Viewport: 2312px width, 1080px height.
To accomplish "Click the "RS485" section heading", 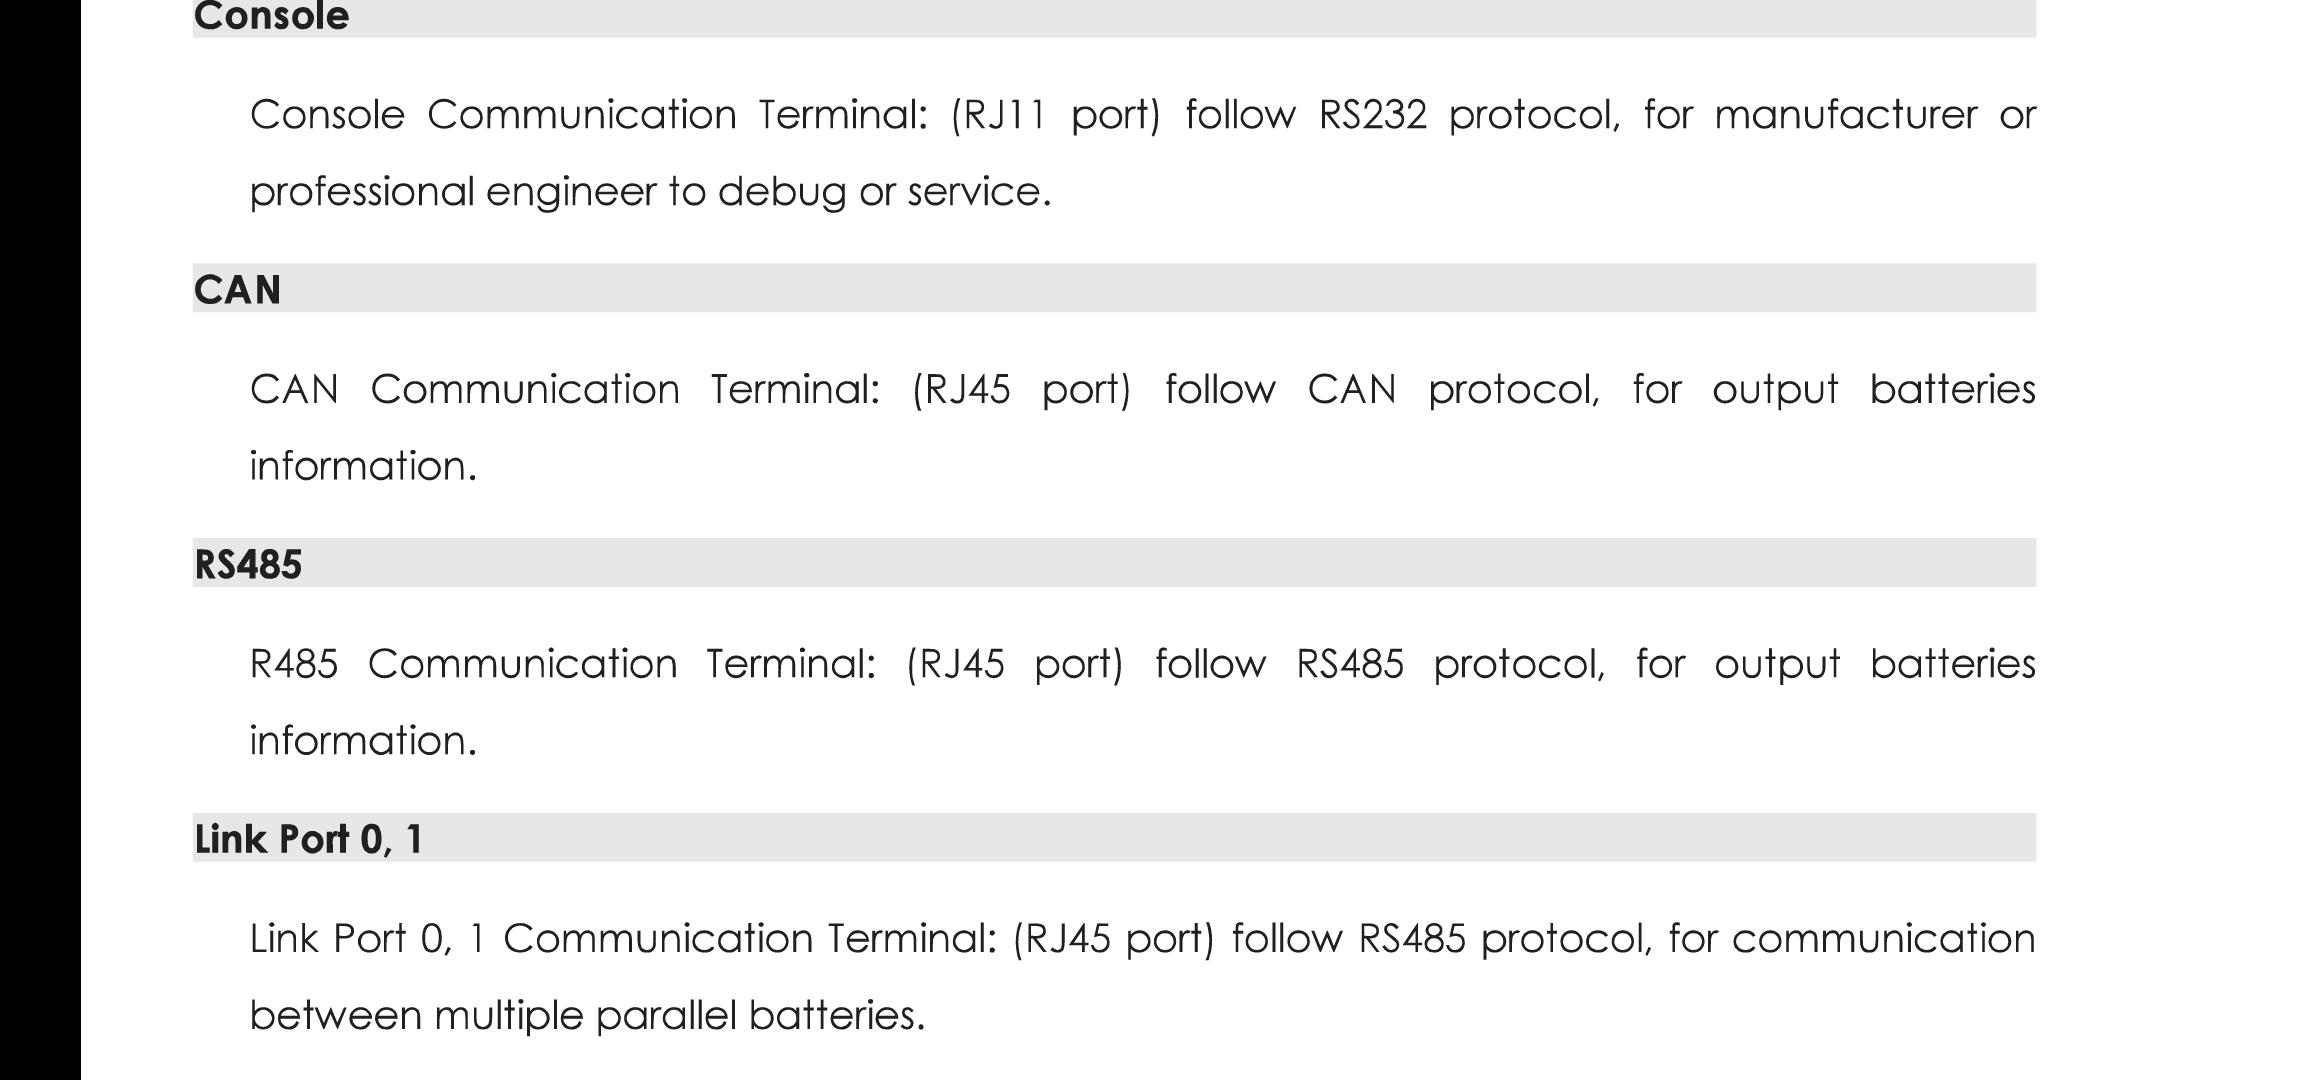I will [x=248, y=565].
